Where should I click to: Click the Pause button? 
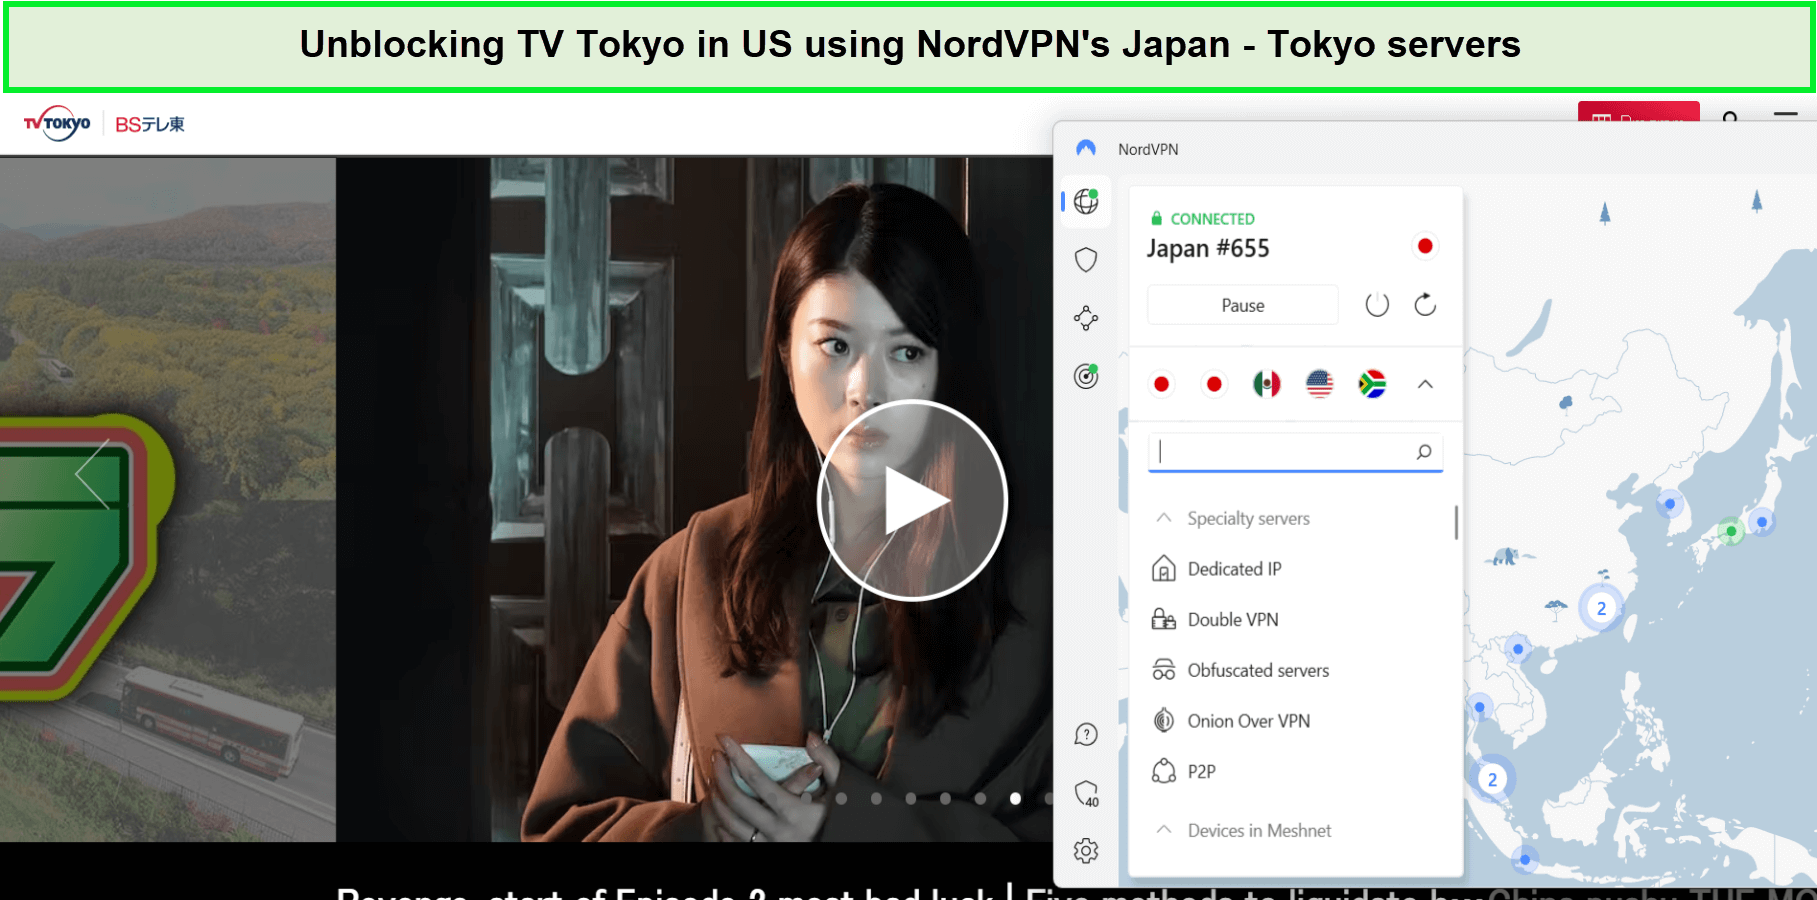[x=1243, y=305]
